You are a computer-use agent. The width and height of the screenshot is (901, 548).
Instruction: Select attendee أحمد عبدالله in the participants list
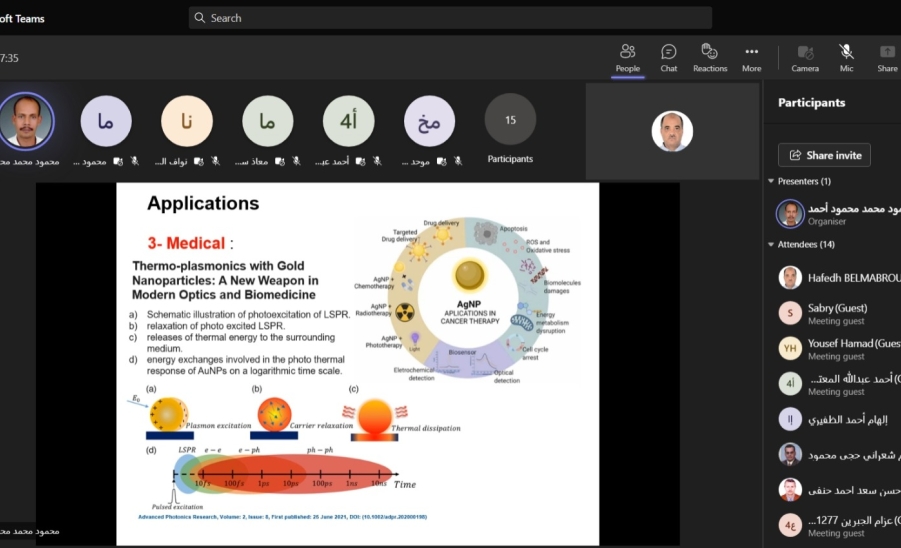point(839,384)
